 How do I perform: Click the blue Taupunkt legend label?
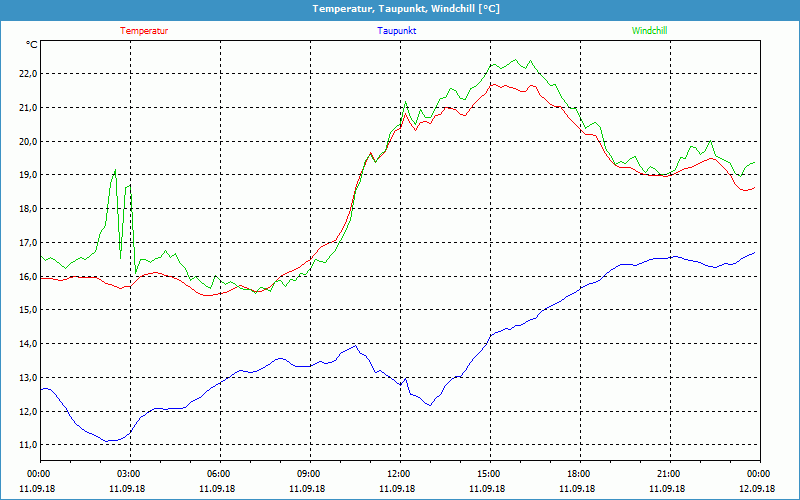click(x=396, y=30)
